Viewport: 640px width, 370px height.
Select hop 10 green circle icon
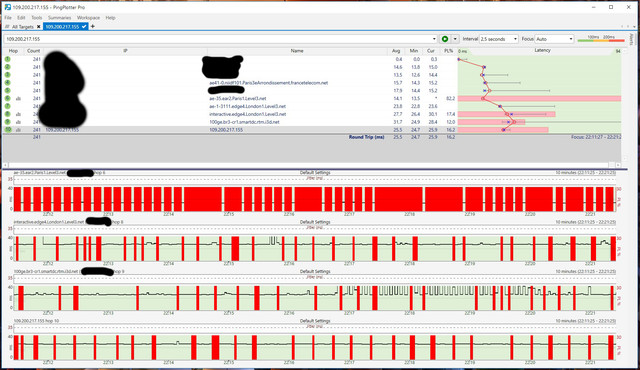(7, 130)
